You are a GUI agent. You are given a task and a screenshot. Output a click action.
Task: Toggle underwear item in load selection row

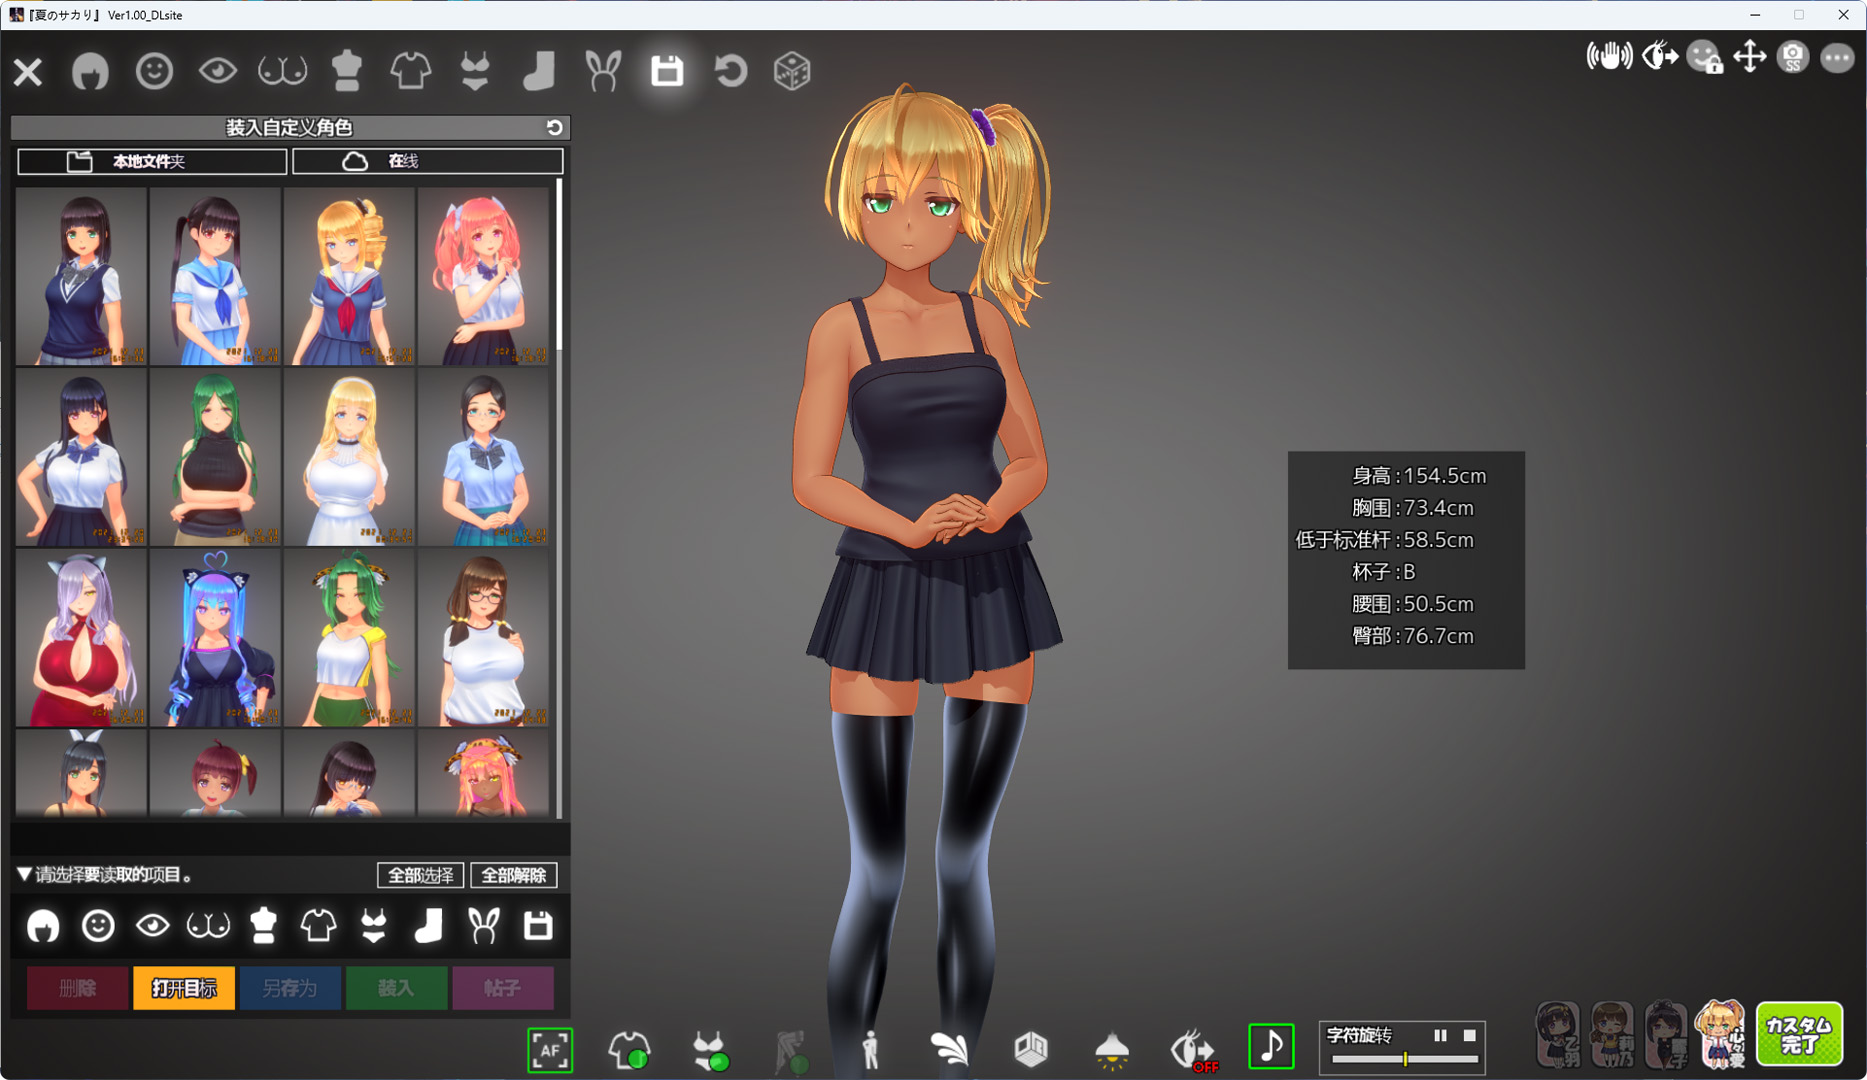tap(374, 926)
